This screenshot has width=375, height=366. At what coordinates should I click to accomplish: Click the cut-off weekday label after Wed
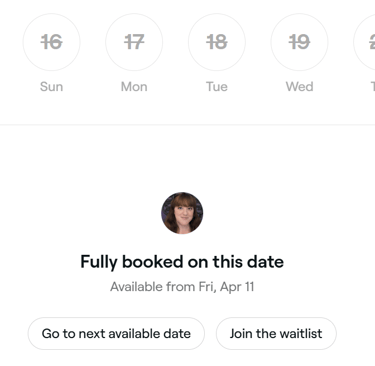click(x=373, y=87)
